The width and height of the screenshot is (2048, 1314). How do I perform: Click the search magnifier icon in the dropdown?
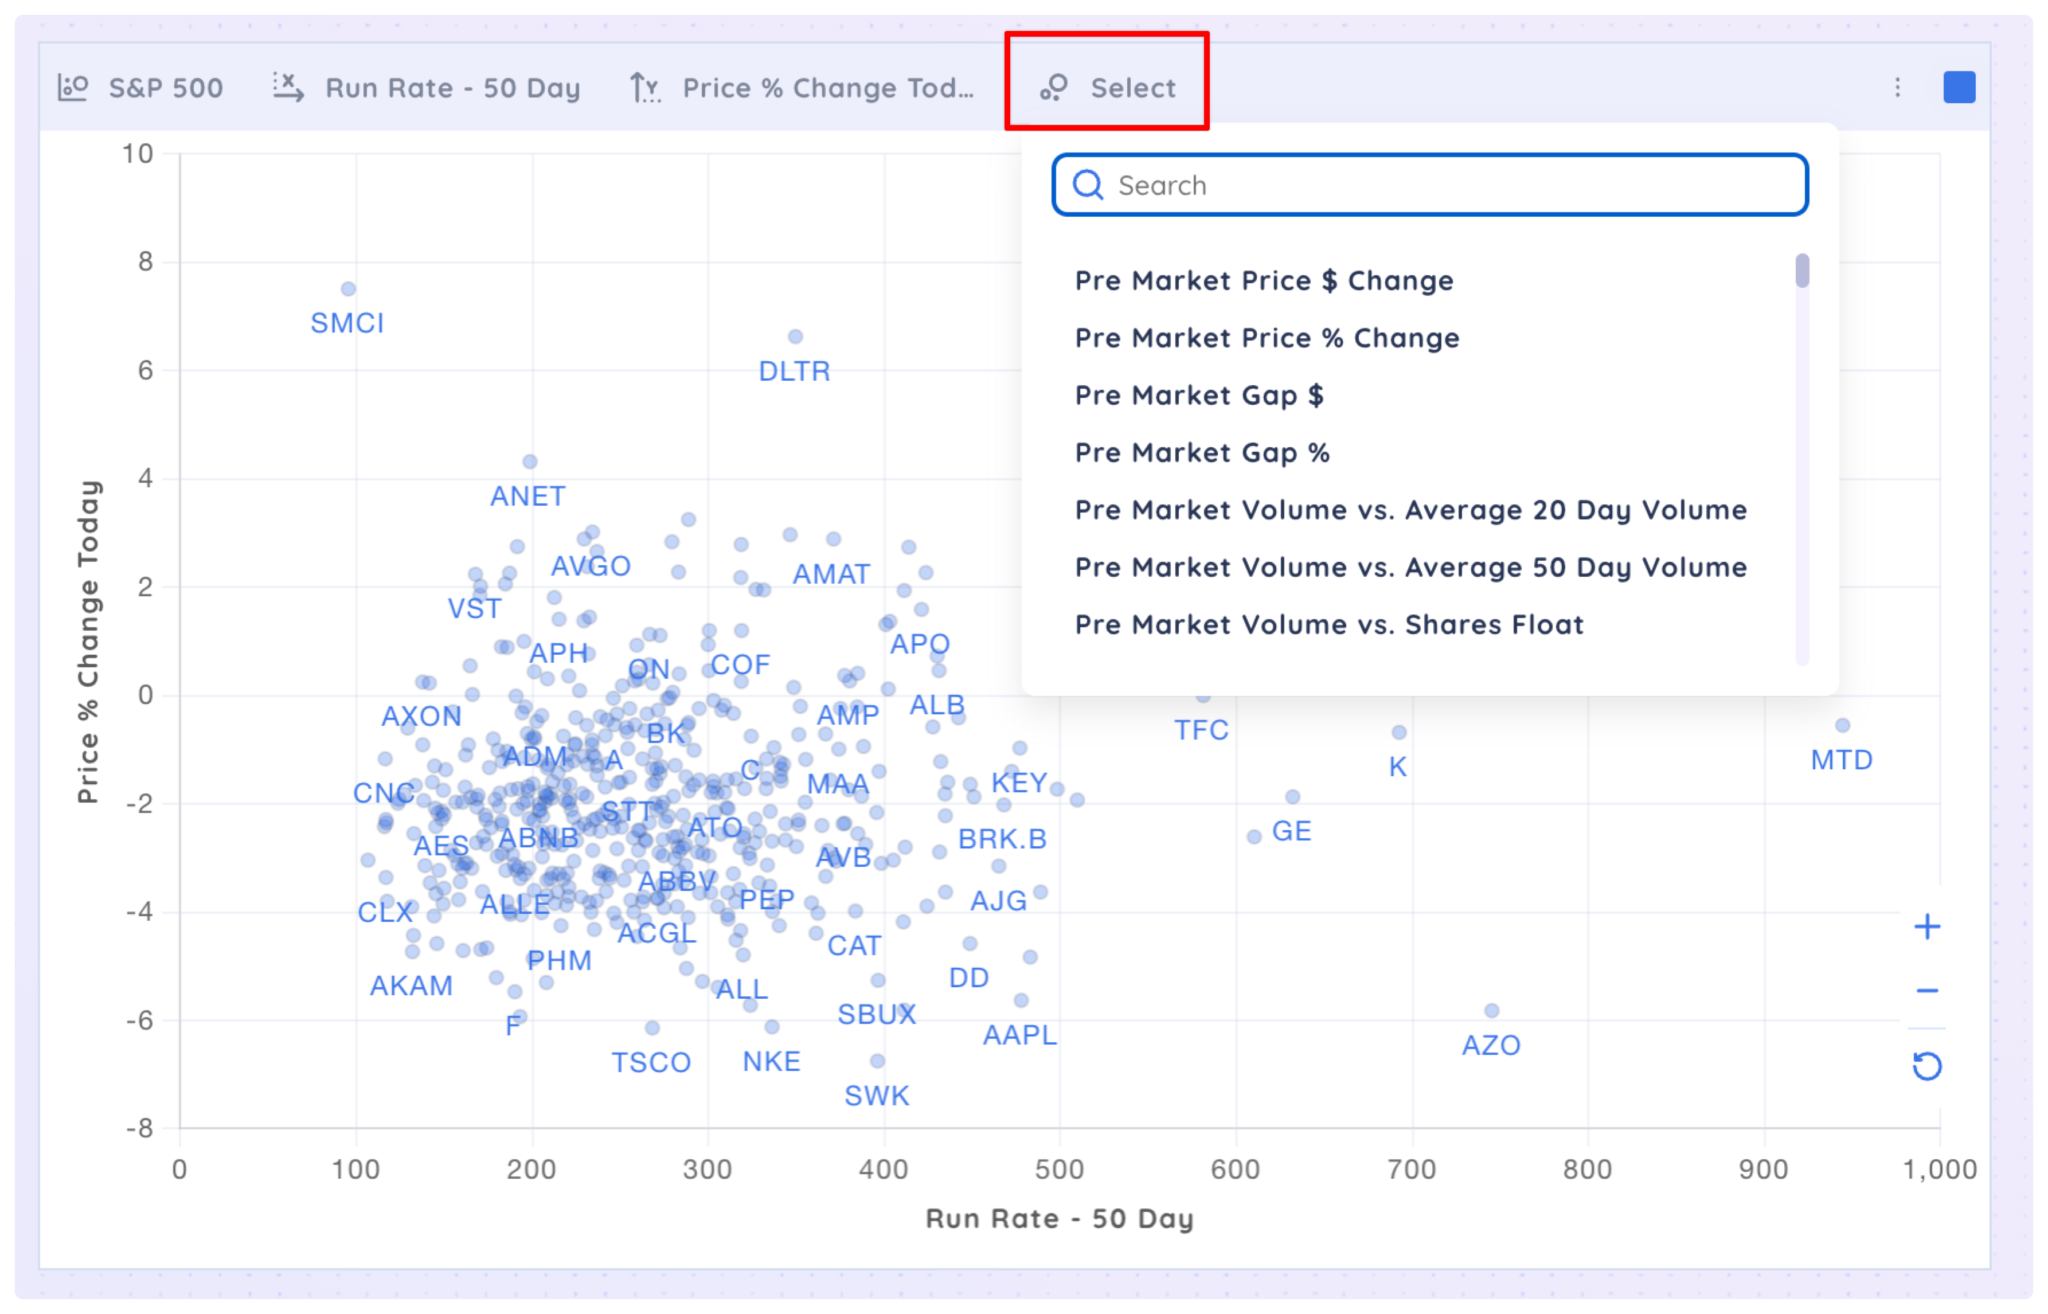click(x=1089, y=185)
